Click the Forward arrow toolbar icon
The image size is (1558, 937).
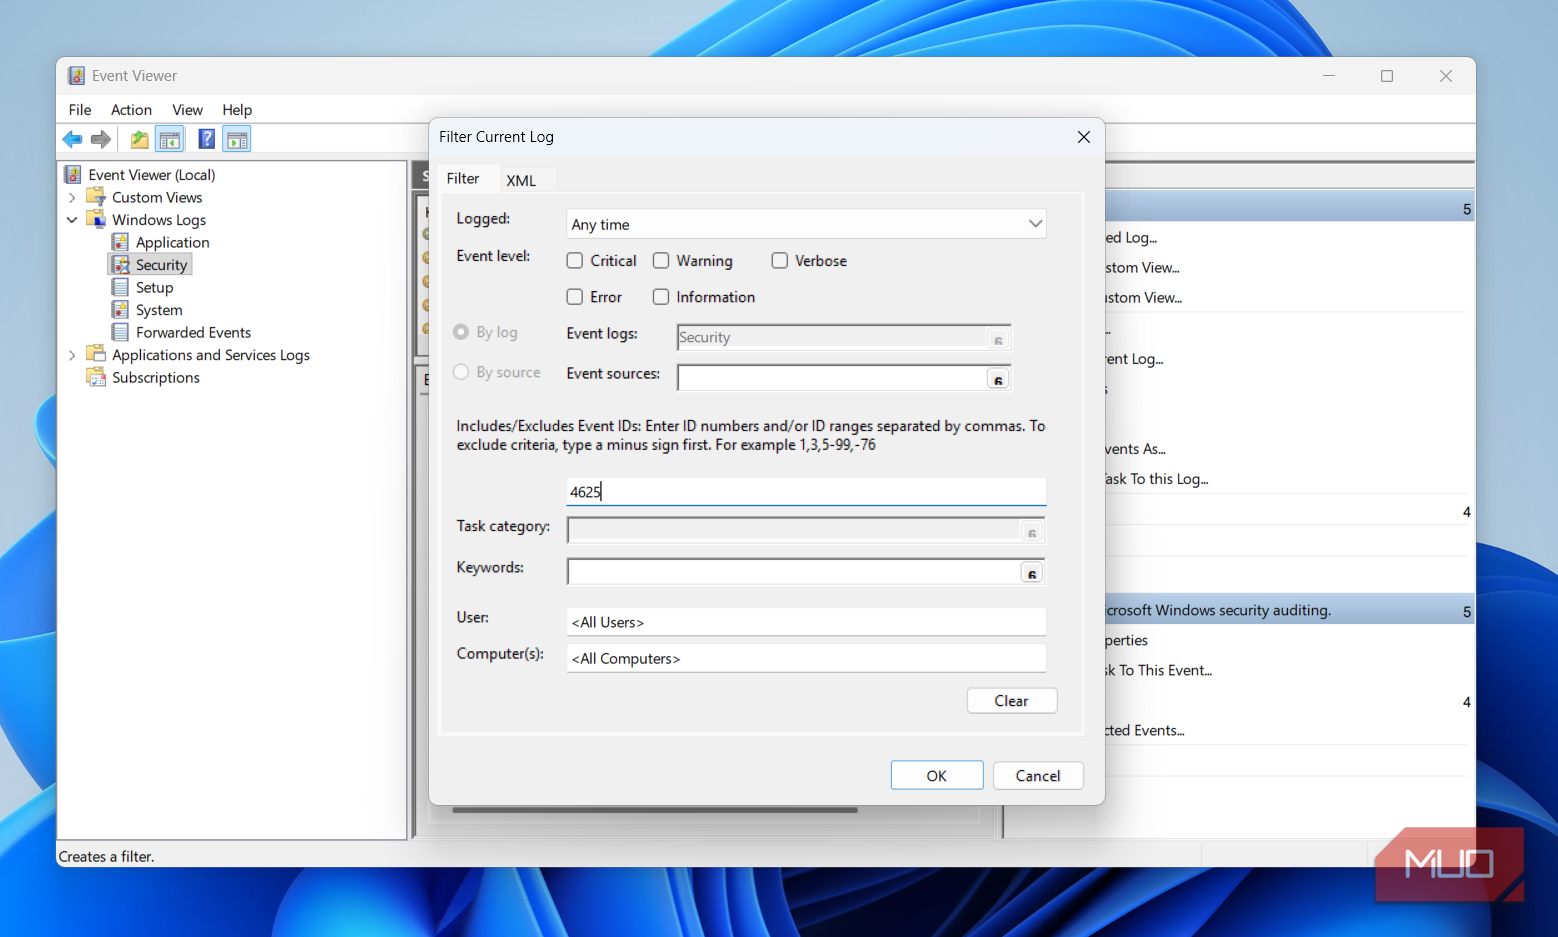click(x=101, y=139)
